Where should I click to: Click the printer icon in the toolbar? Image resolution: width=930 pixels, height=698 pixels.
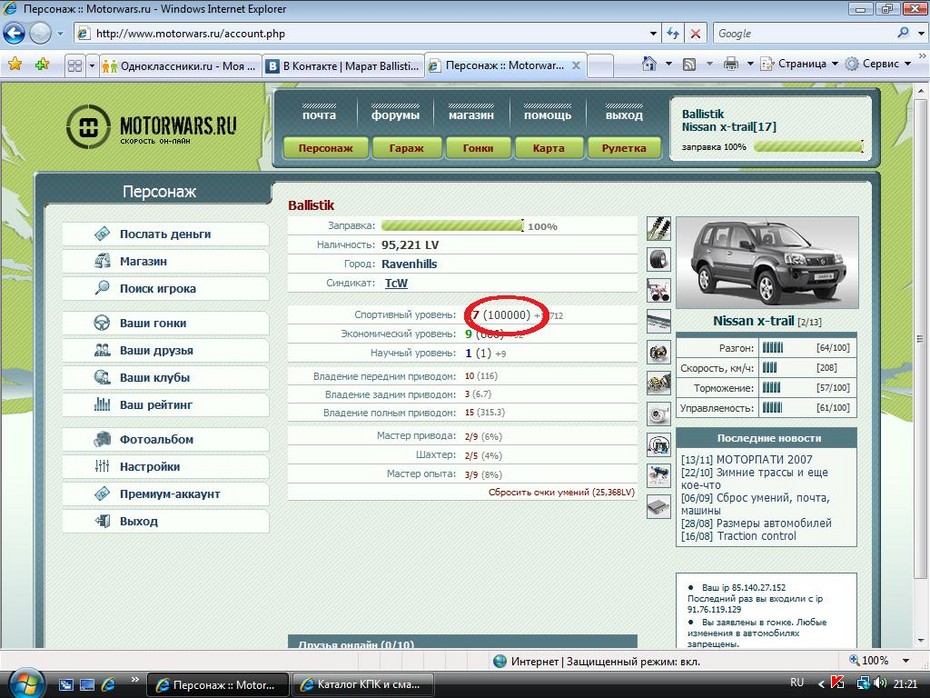click(x=731, y=63)
